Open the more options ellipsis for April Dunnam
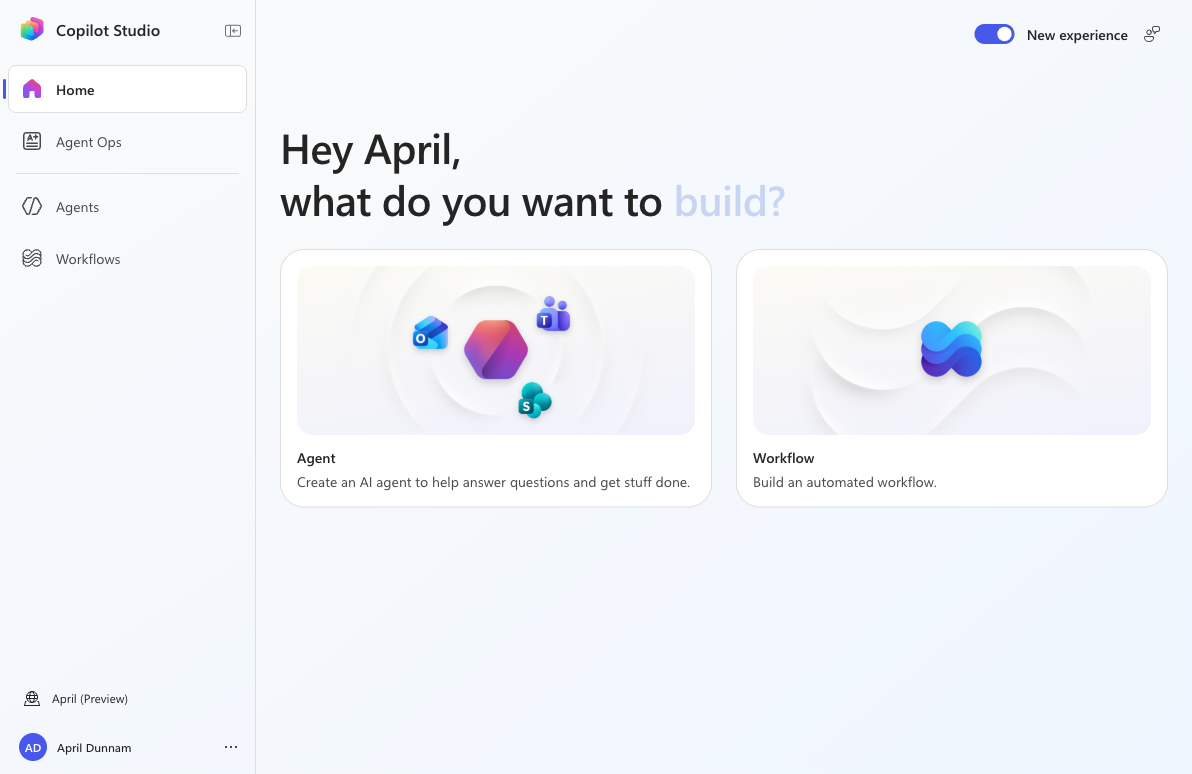 pyautogui.click(x=231, y=747)
